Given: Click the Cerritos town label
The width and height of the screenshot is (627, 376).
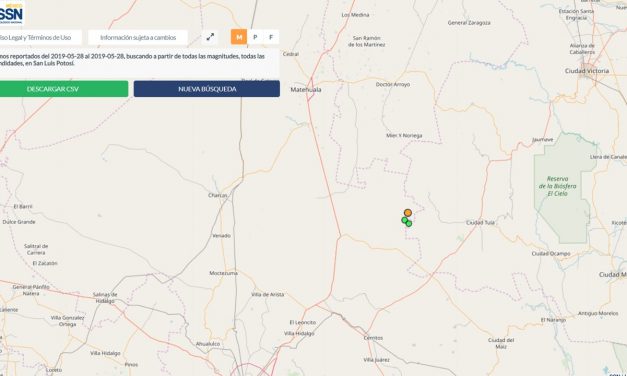Looking at the screenshot, I should click(373, 338).
